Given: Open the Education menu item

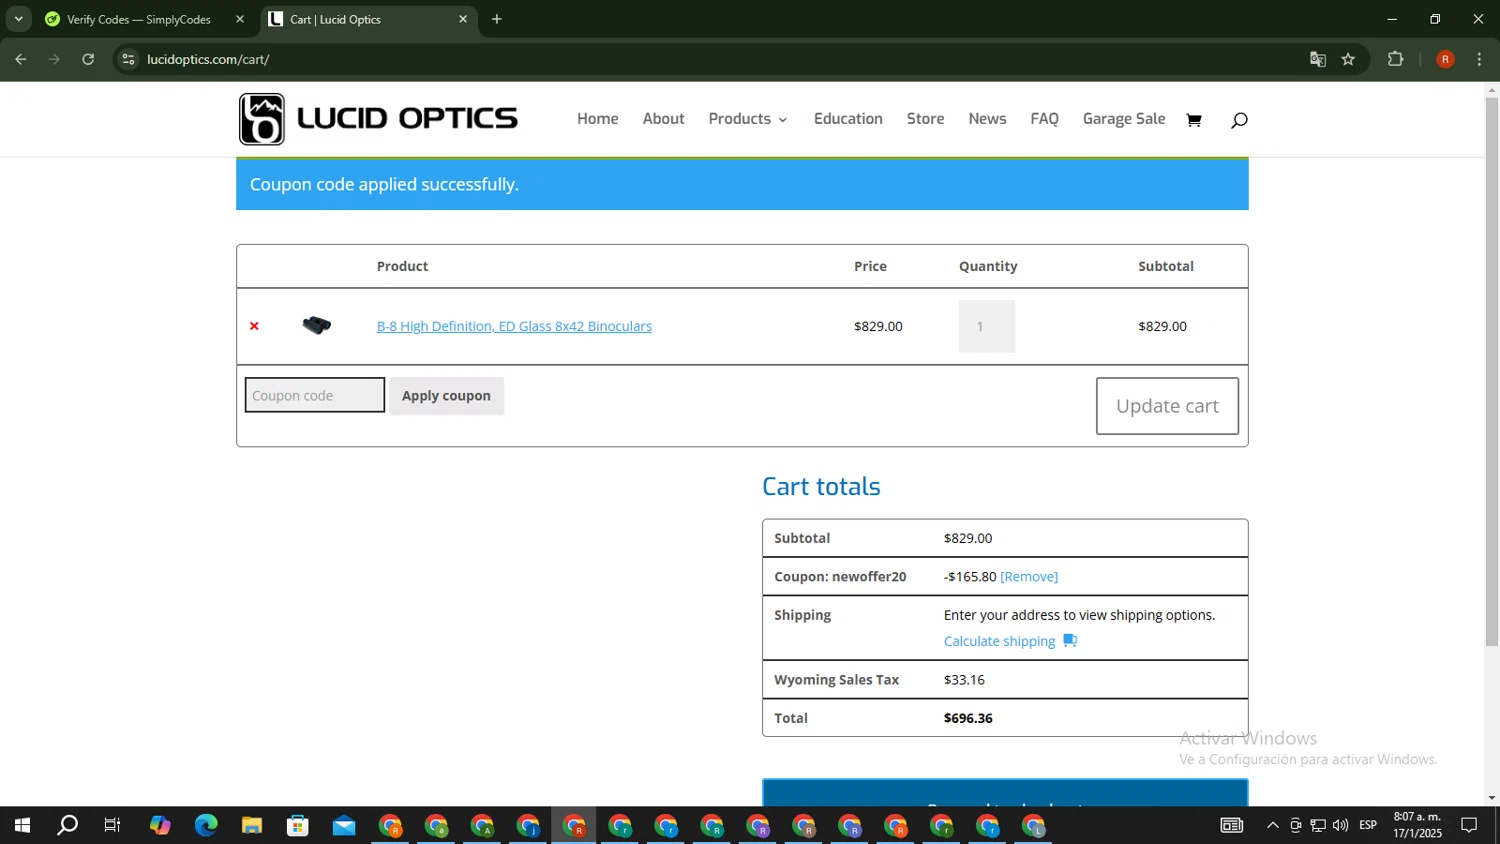Looking at the screenshot, I should click(x=848, y=119).
